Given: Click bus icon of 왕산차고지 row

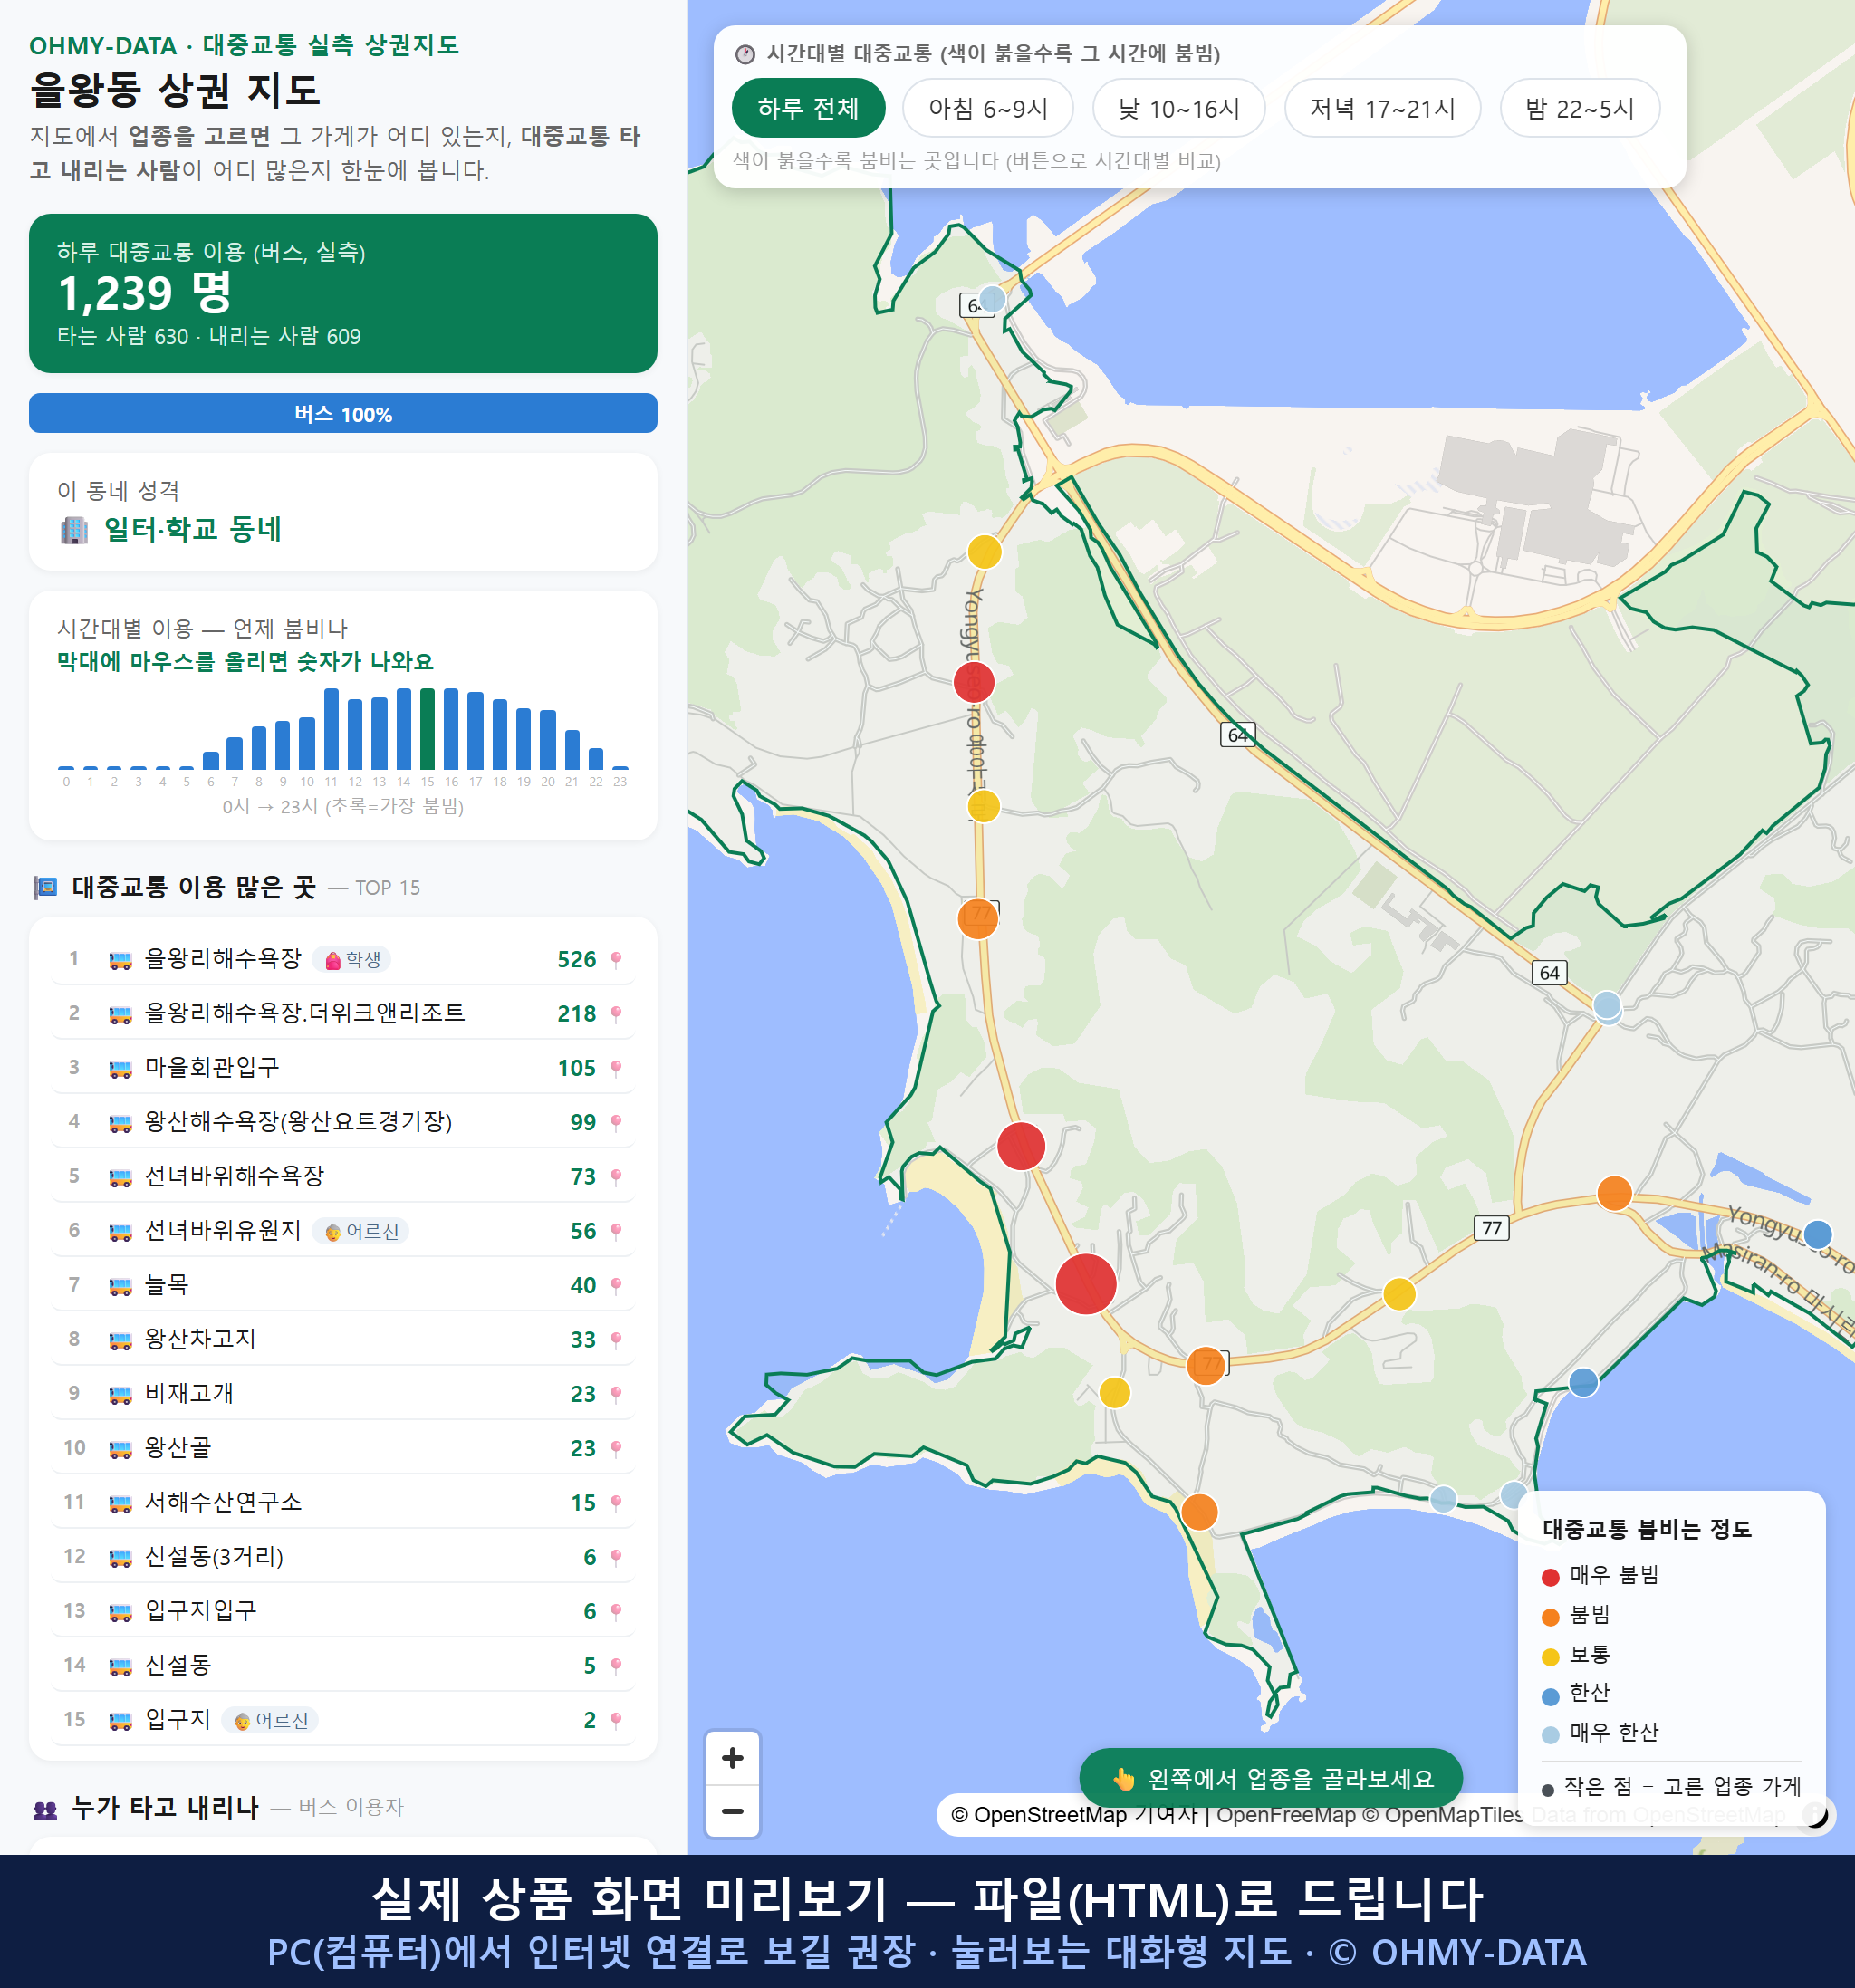Looking at the screenshot, I should tap(120, 1340).
